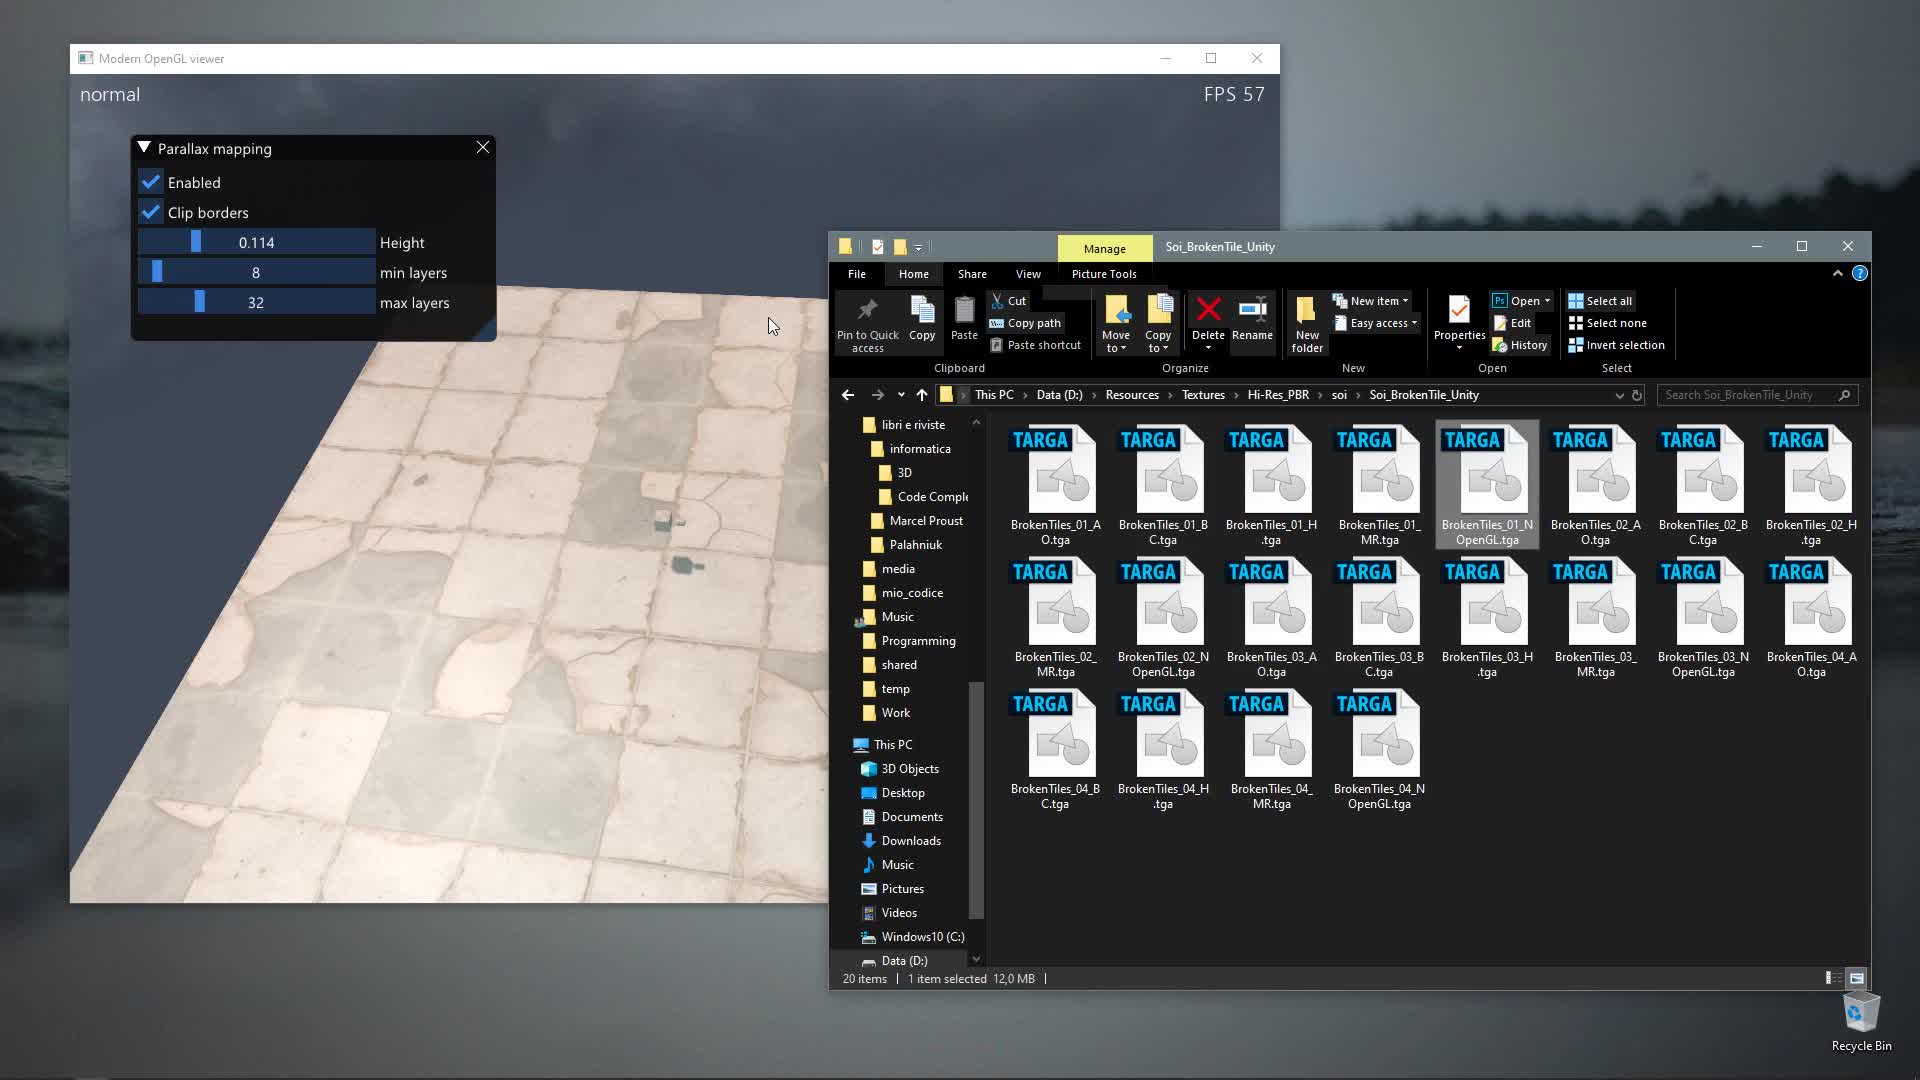The height and width of the screenshot is (1080, 1920).
Task: Uncheck Clip borders in Parallax mapping panel
Action: tap(151, 212)
